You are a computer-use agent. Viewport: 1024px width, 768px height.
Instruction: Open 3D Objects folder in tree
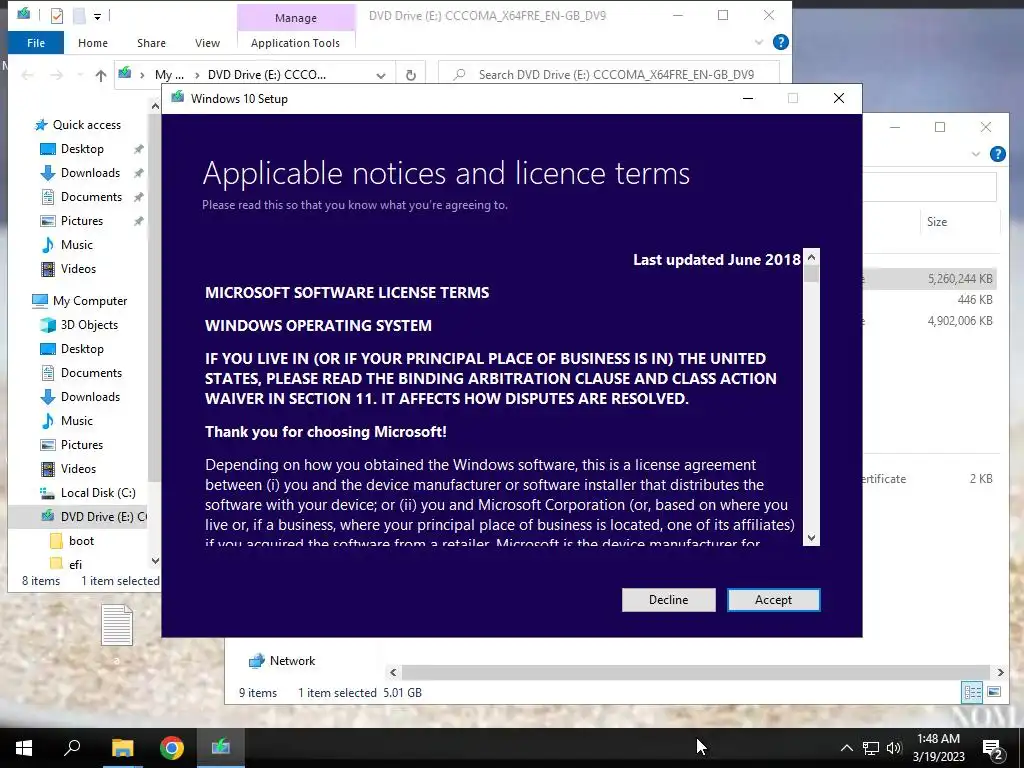pos(89,325)
